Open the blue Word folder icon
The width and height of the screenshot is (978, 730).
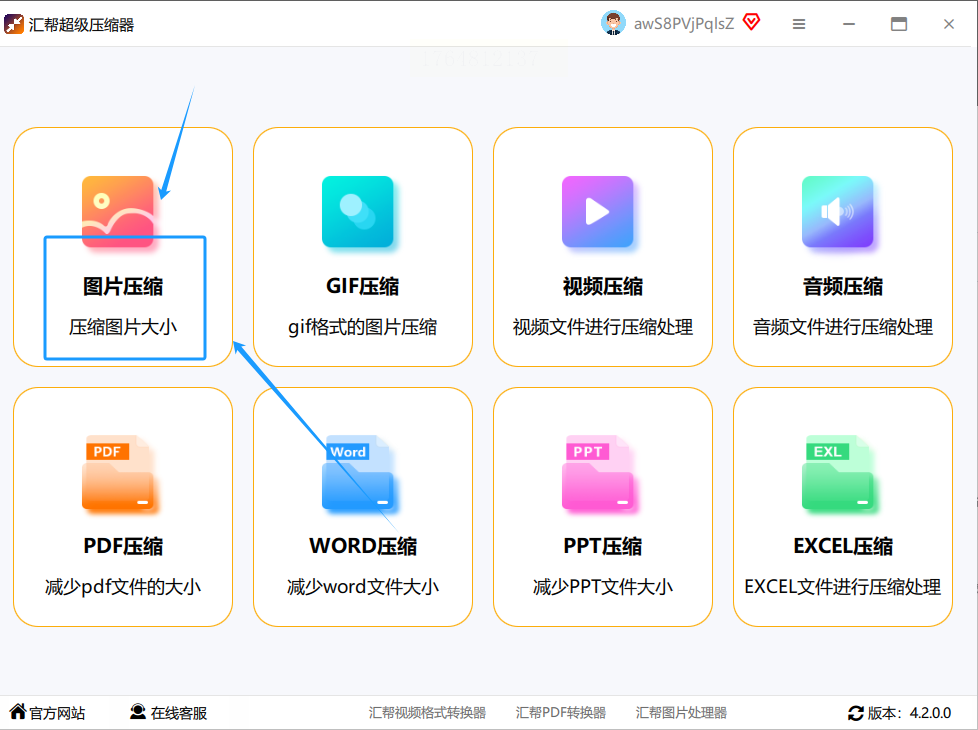click(x=357, y=473)
